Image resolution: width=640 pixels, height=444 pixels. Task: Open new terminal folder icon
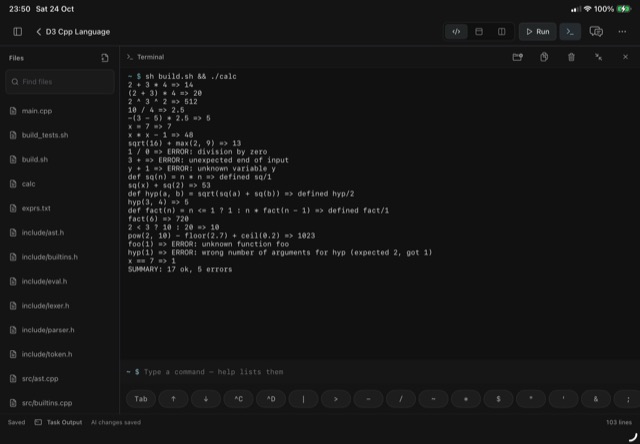[517, 57]
